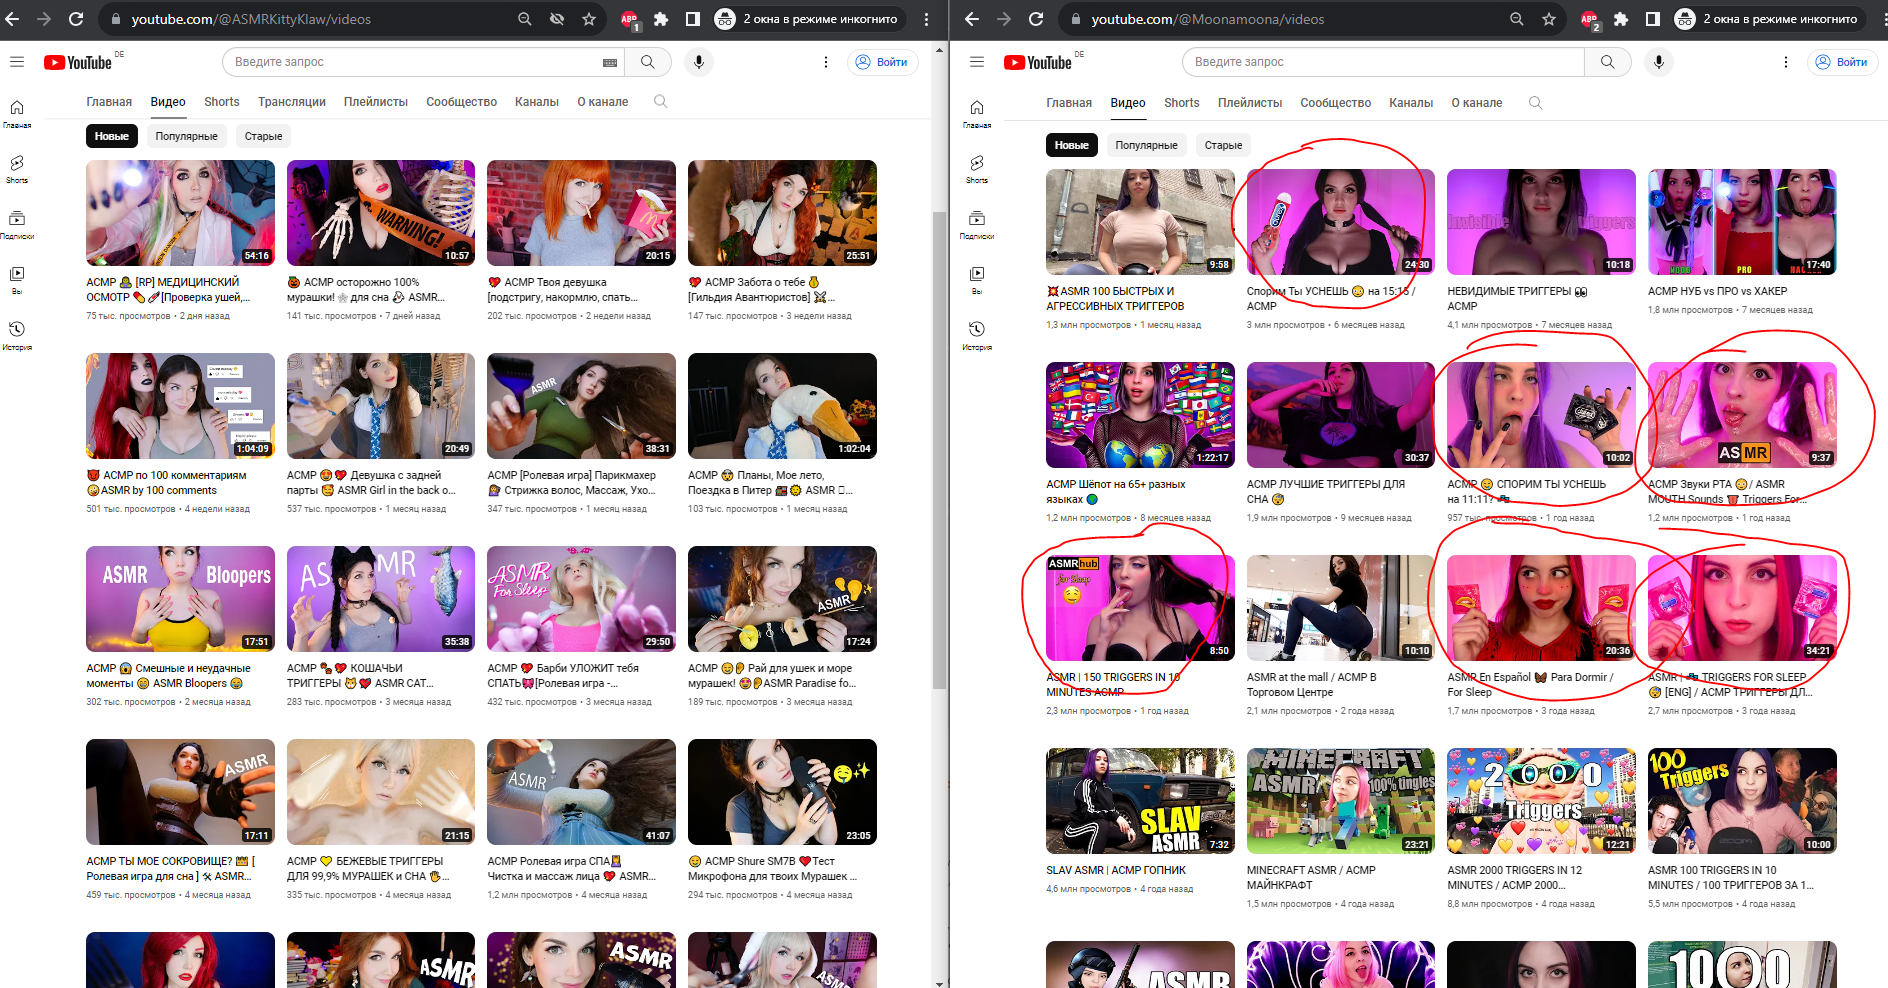Click on-screen keyboard icon in left search box
The width and height of the screenshot is (1888, 988).
(610, 62)
